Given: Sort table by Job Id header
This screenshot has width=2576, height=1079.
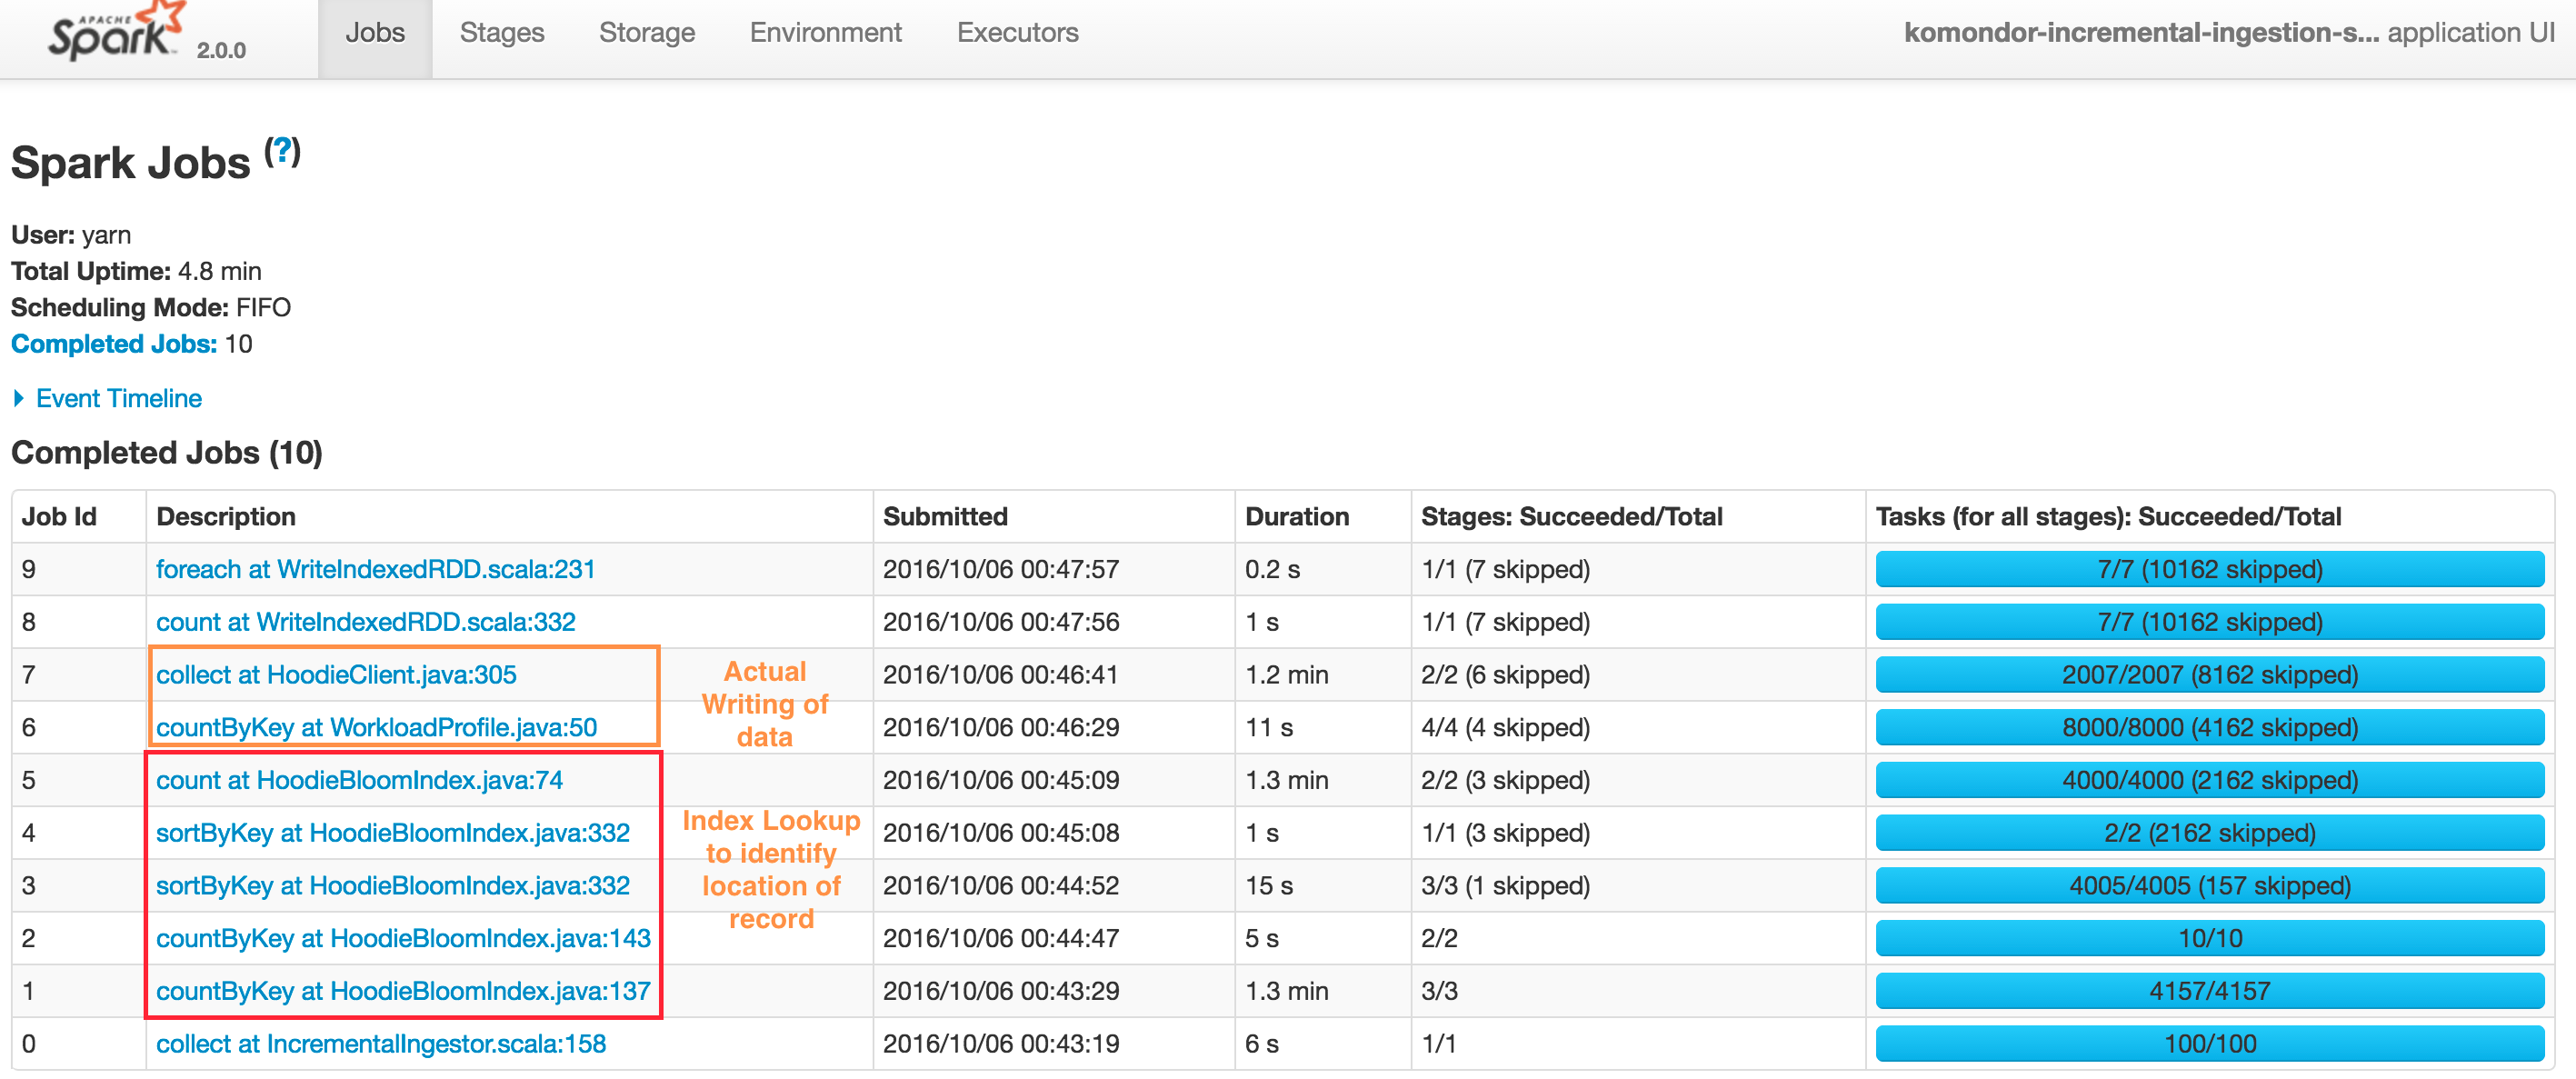Looking at the screenshot, I should (x=59, y=517).
